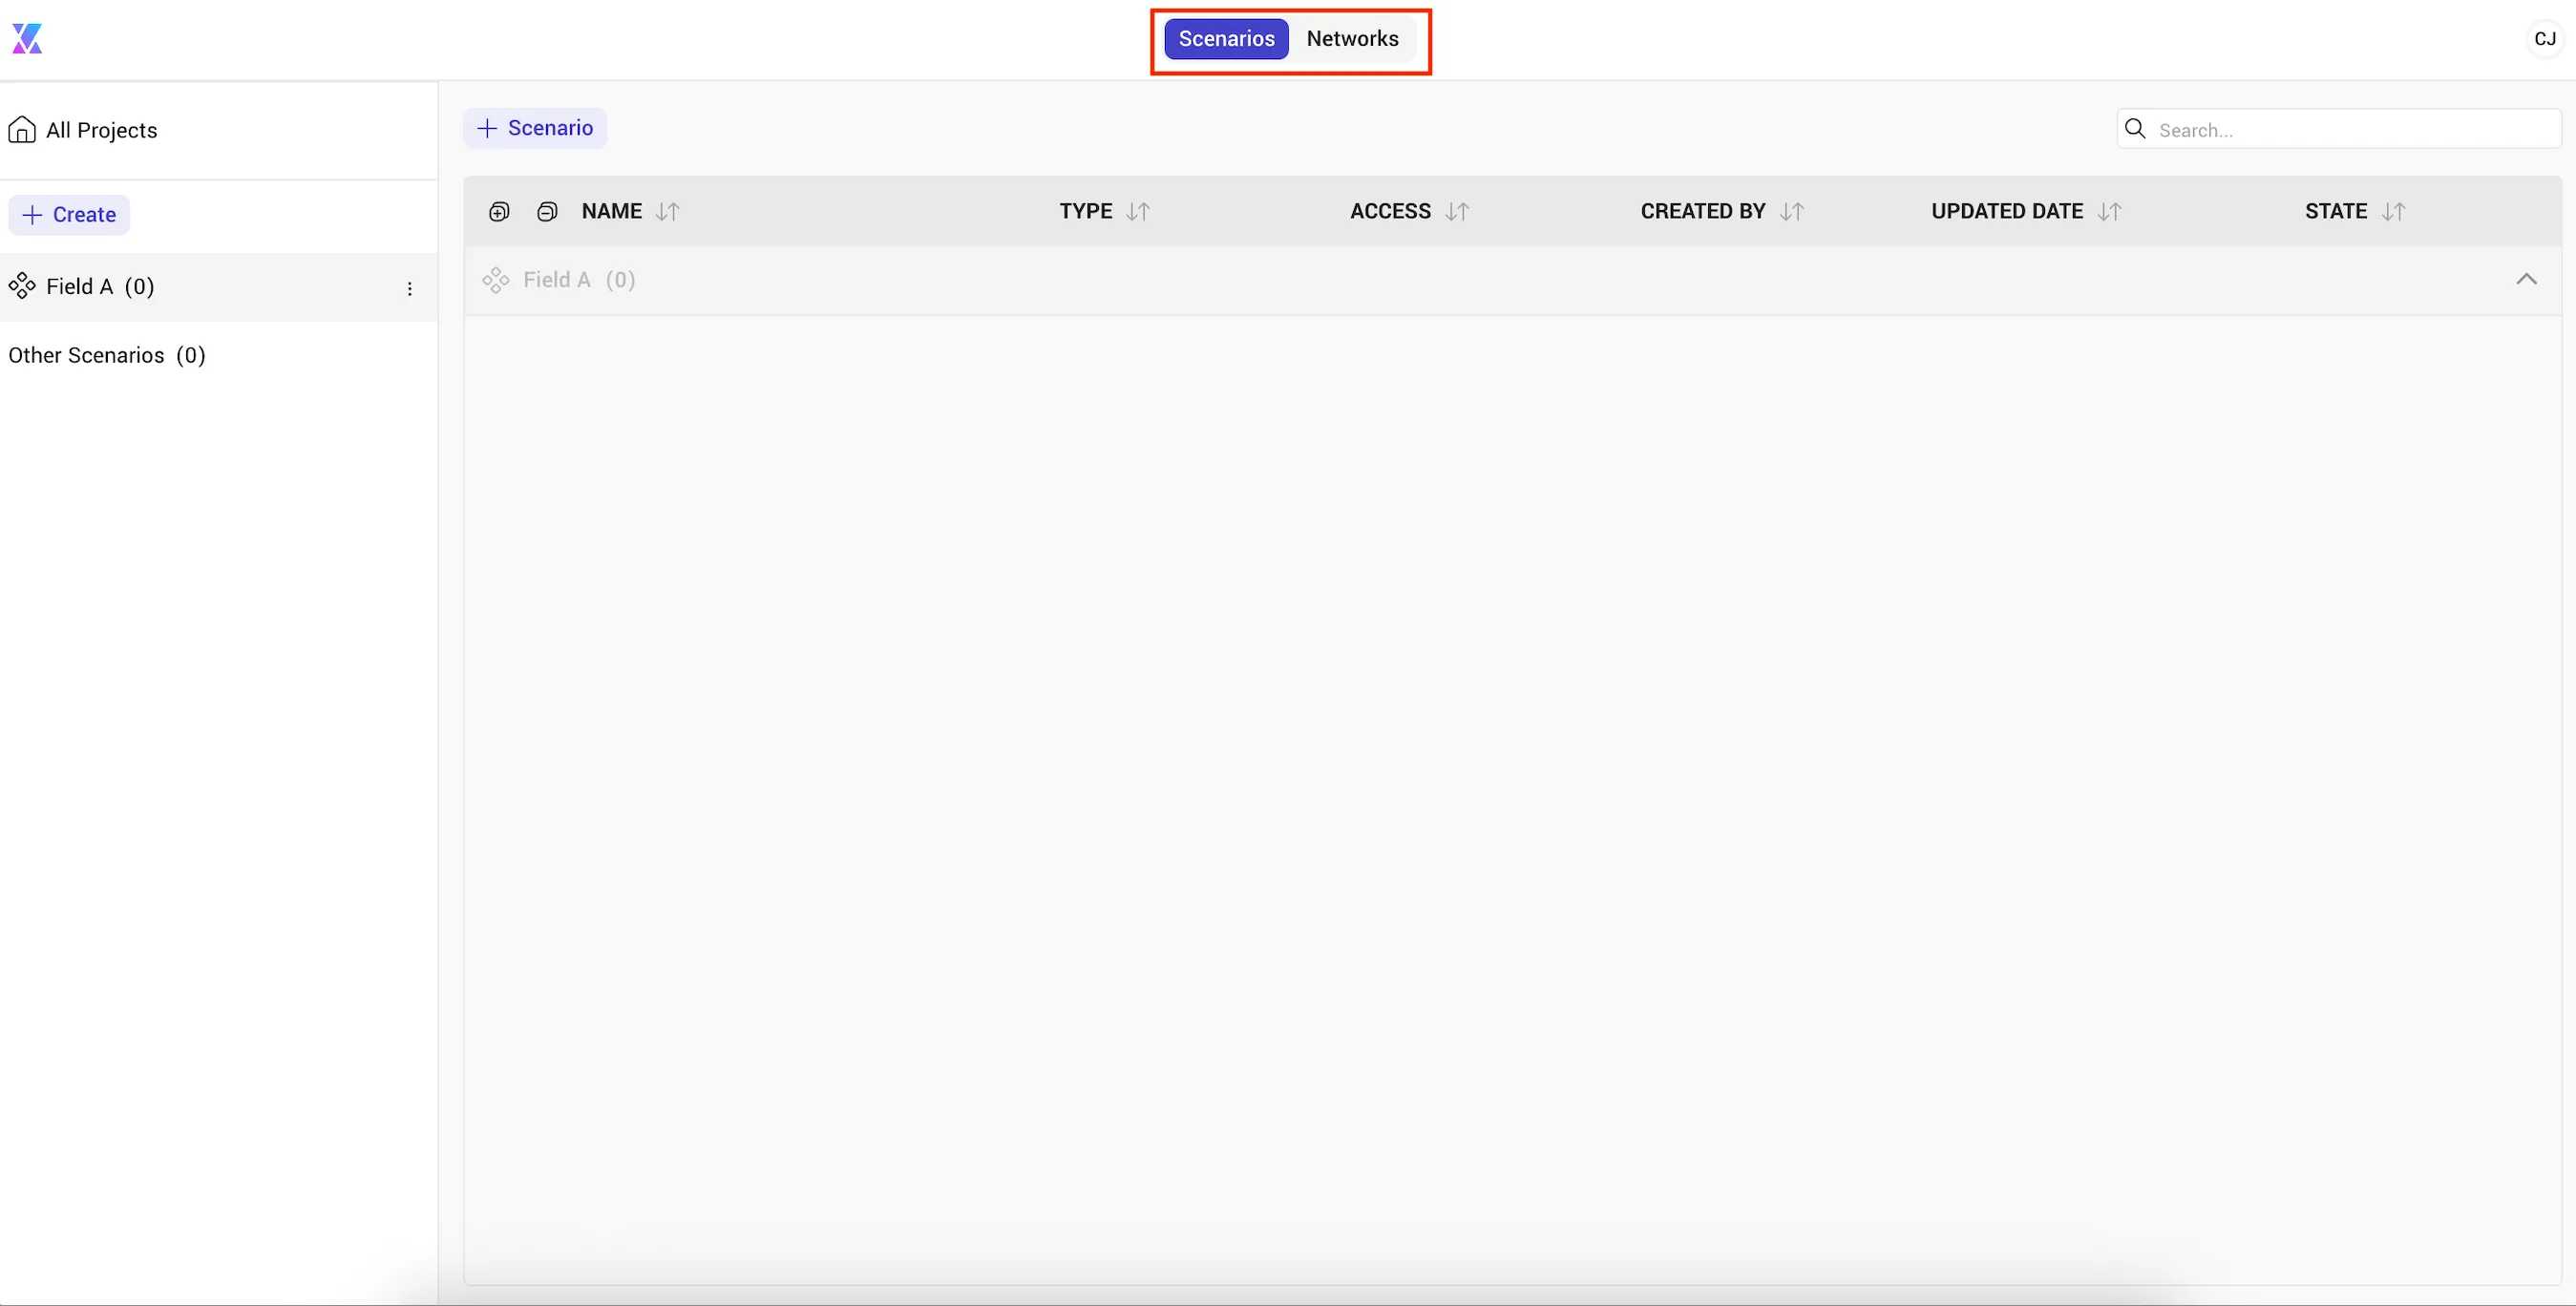Click the search magnifier icon
This screenshot has width=2576, height=1306.
click(x=2135, y=129)
